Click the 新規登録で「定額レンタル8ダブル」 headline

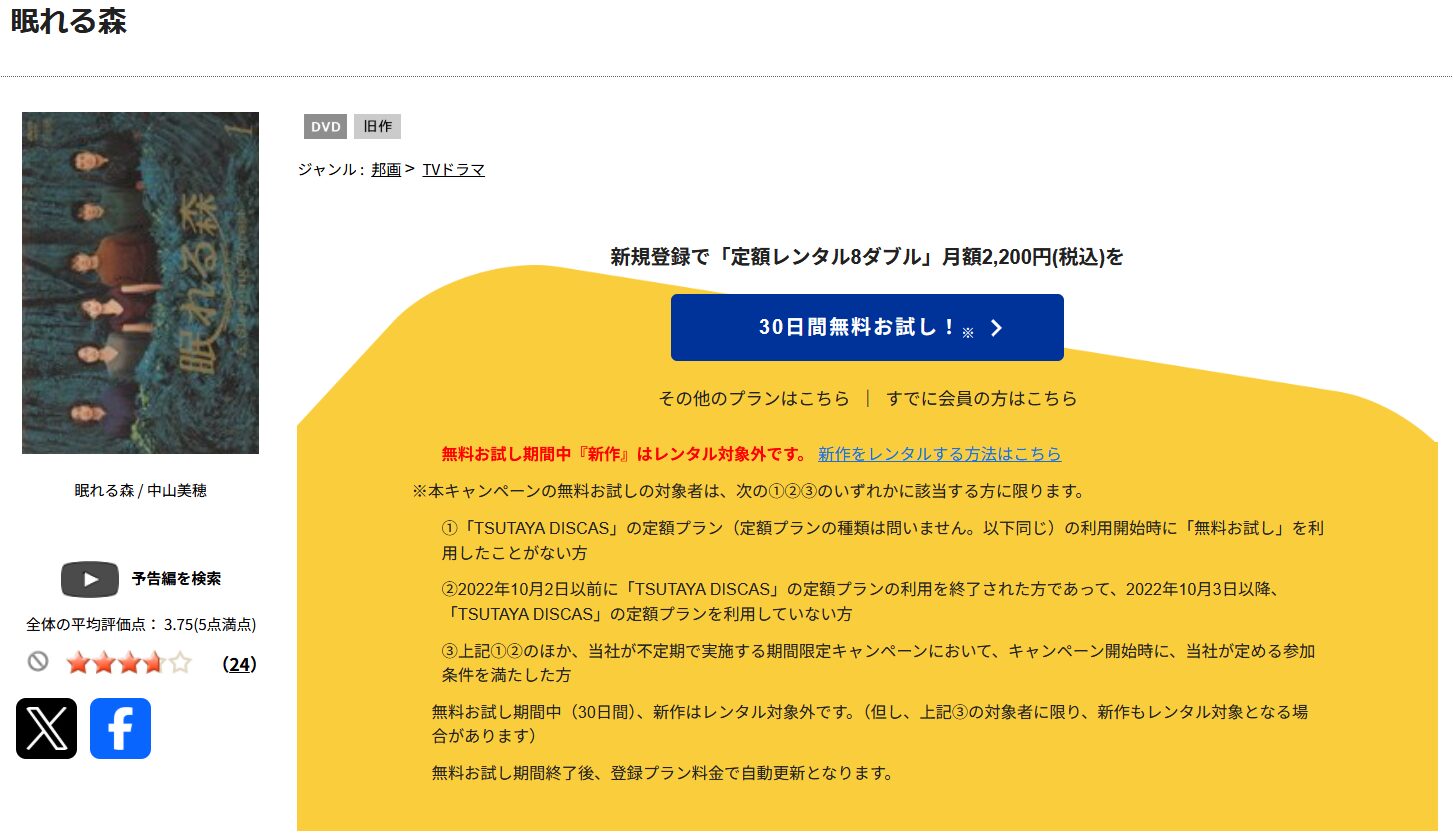(x=867, y=257)
